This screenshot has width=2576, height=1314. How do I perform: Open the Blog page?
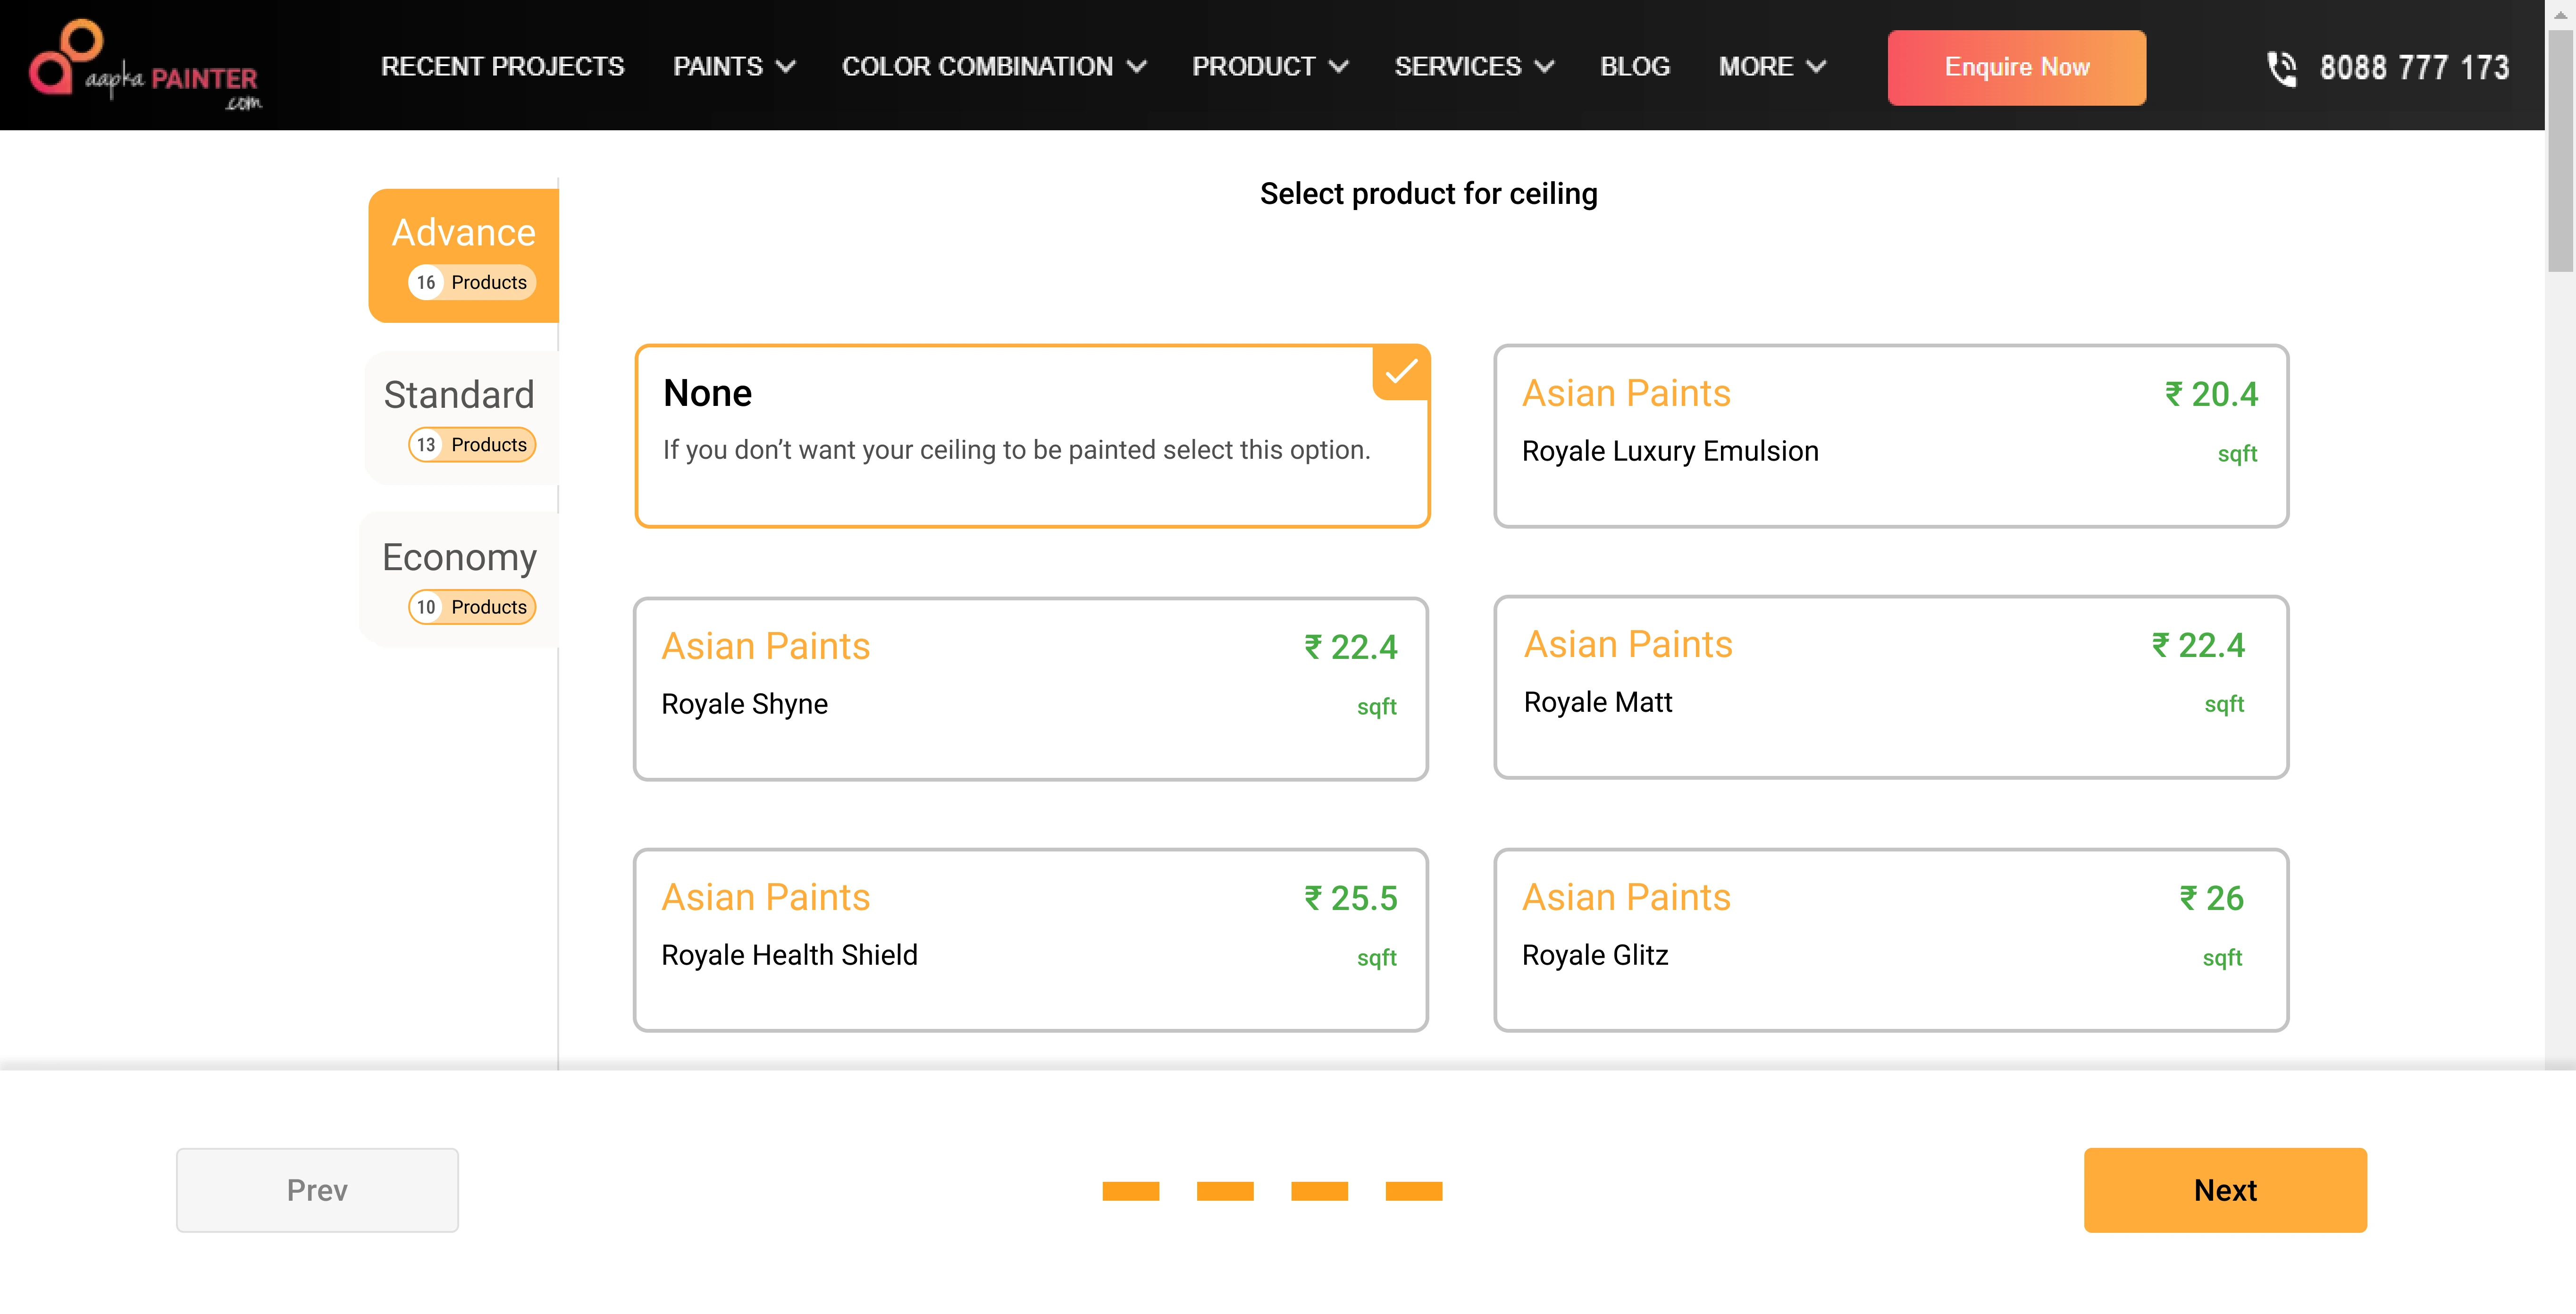(x=1635, y=67)
